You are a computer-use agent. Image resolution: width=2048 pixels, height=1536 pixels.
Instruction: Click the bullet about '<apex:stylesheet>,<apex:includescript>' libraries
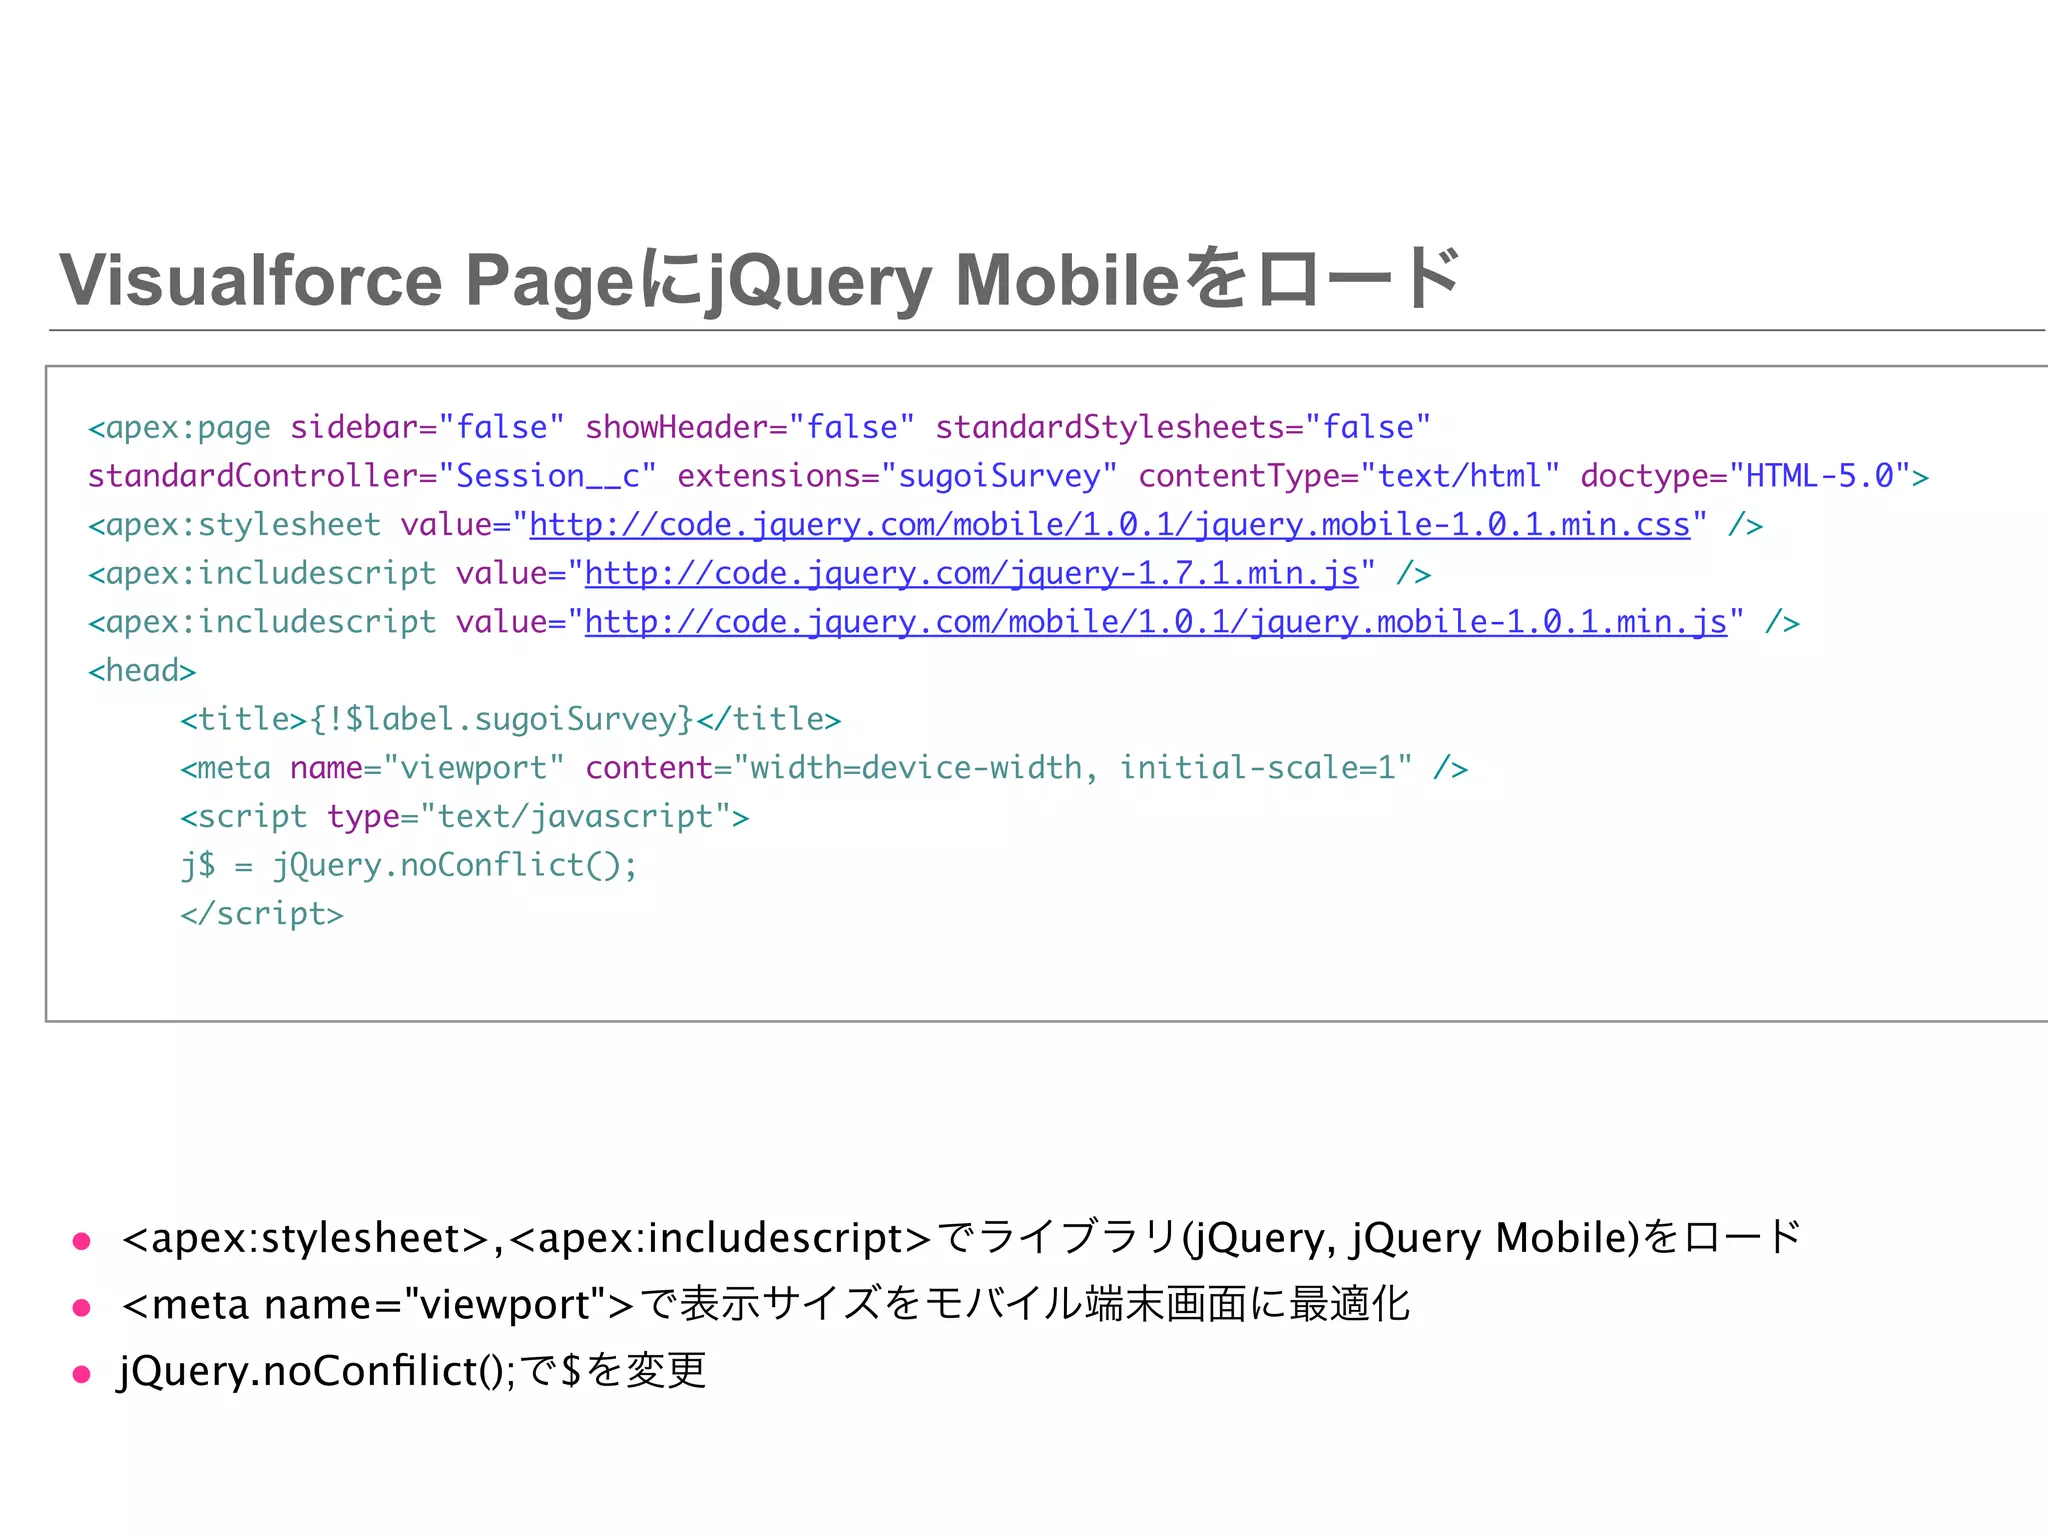coord(960,1239)
